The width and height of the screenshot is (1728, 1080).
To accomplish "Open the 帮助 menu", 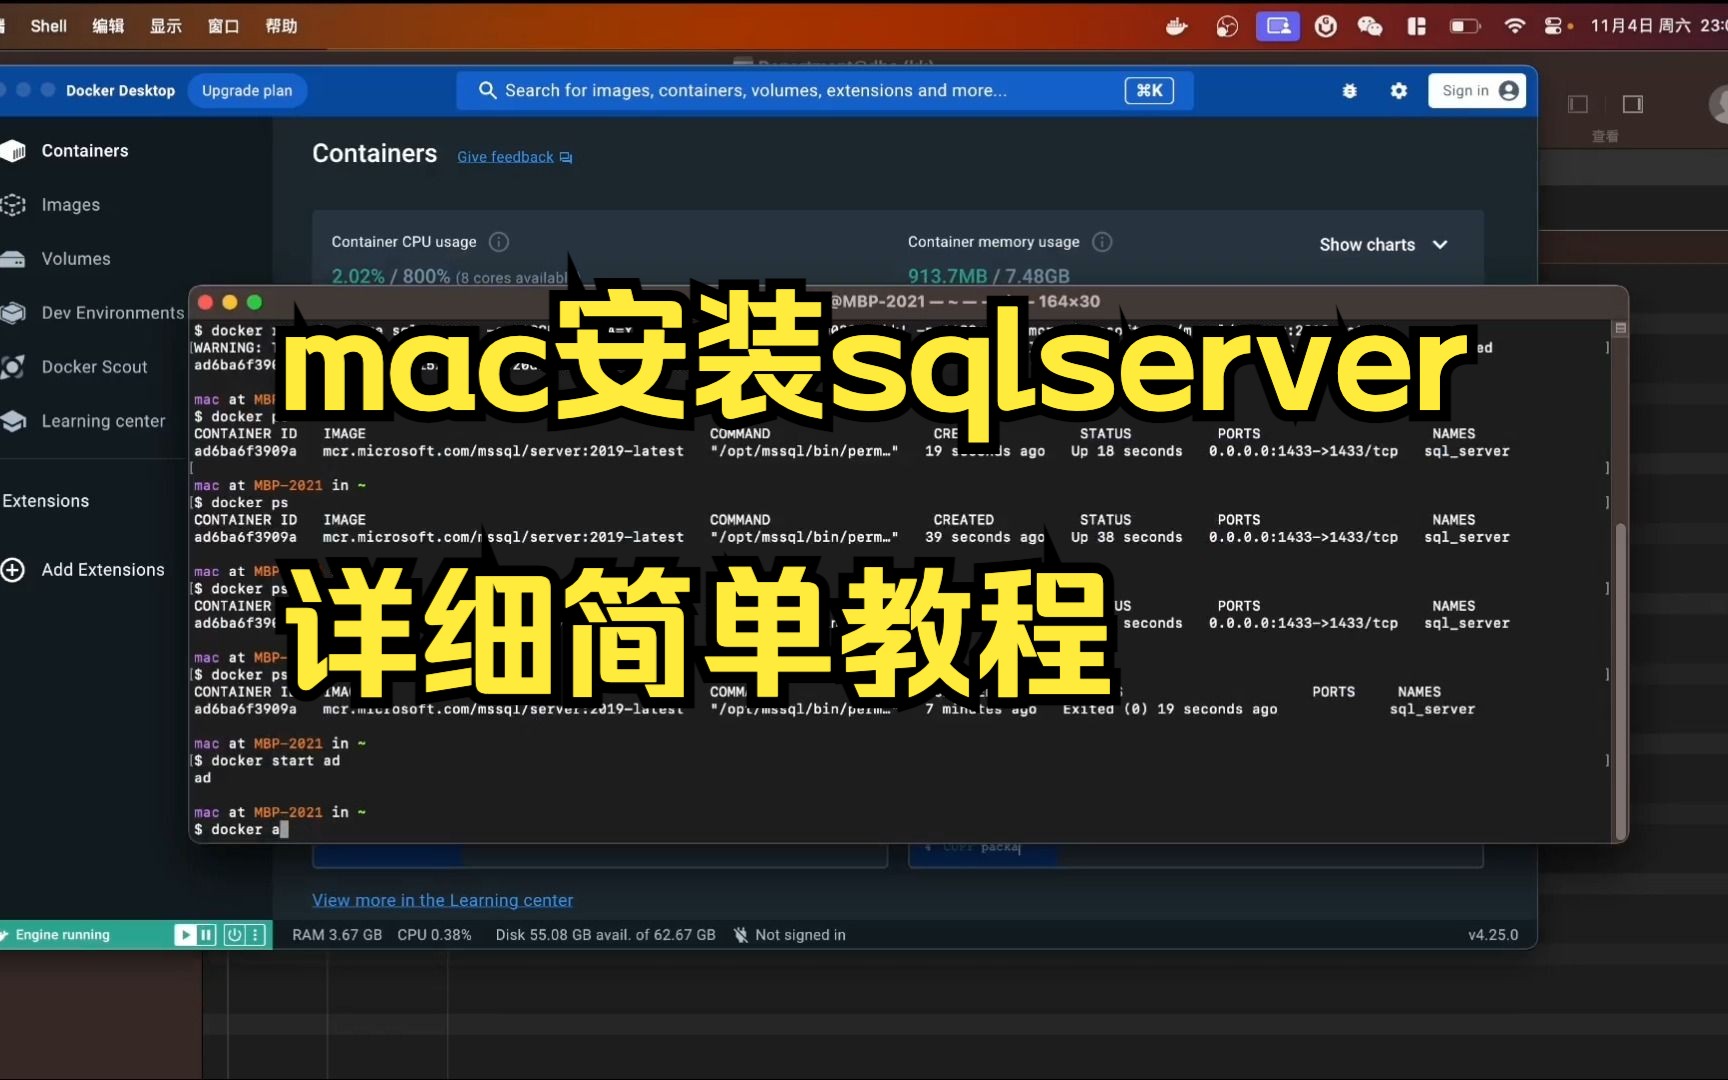I will 281,27.
